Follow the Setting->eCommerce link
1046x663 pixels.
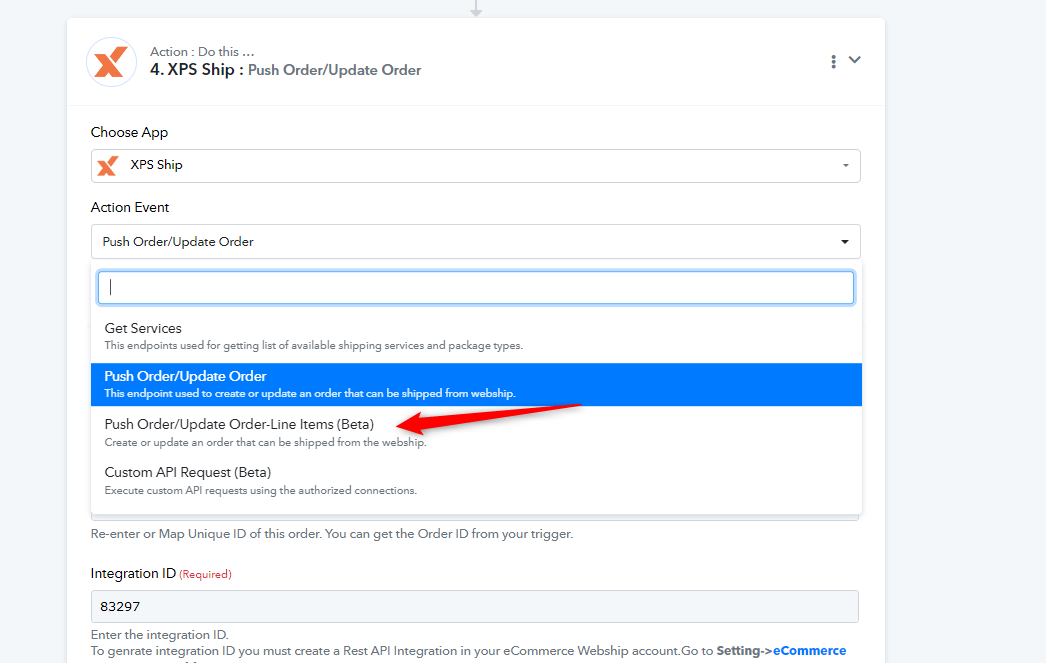[781, 651]
